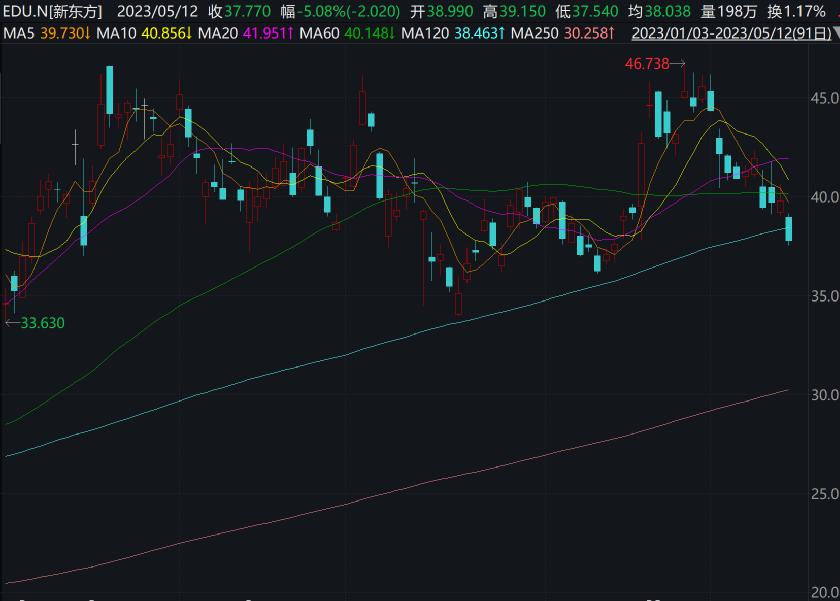The width and height of the screenshot is (840, 601).
Task: Click the volume value 量198万
Action: (x=729, y=11)
